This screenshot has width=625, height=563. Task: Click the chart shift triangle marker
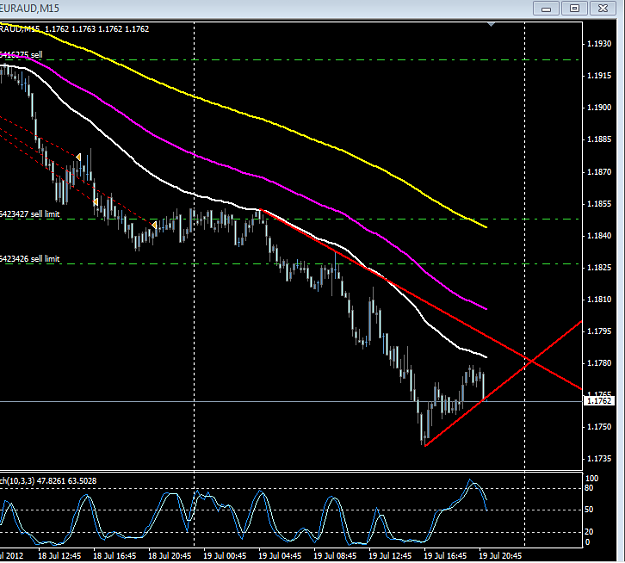[x=491, y=24]
